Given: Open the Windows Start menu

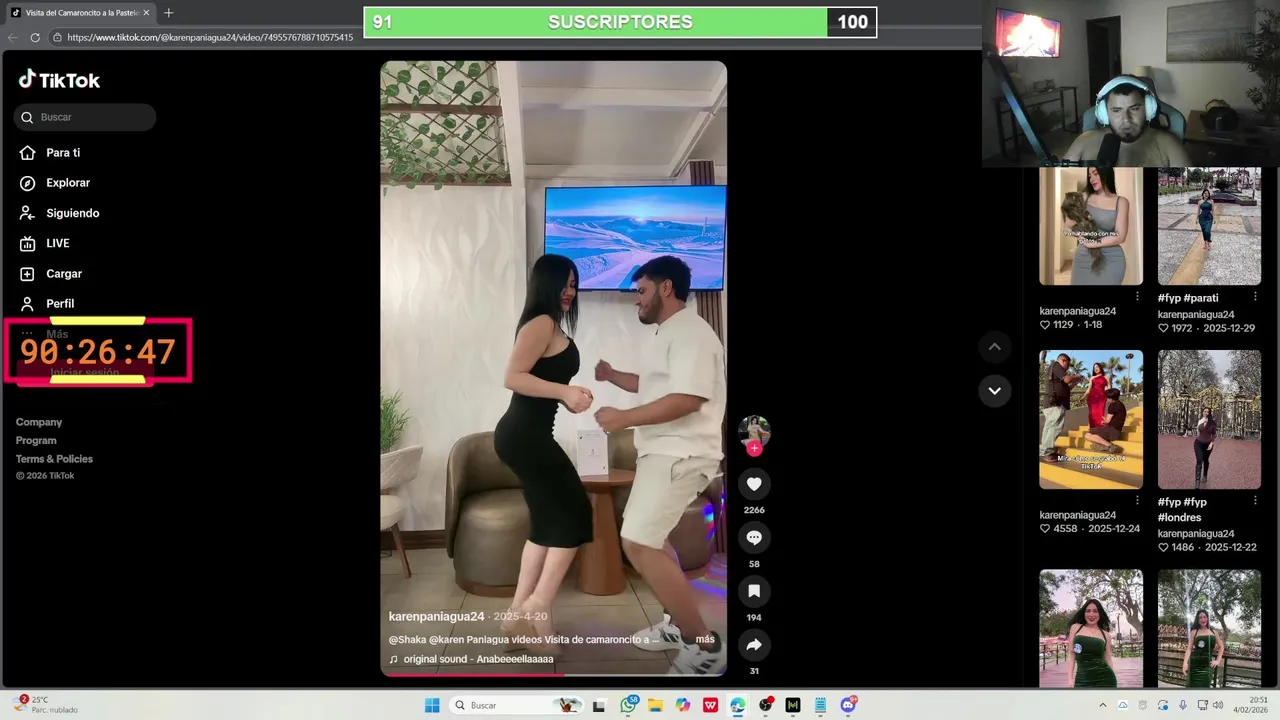Looking at the screenshot, I should [x=432, y=705].
